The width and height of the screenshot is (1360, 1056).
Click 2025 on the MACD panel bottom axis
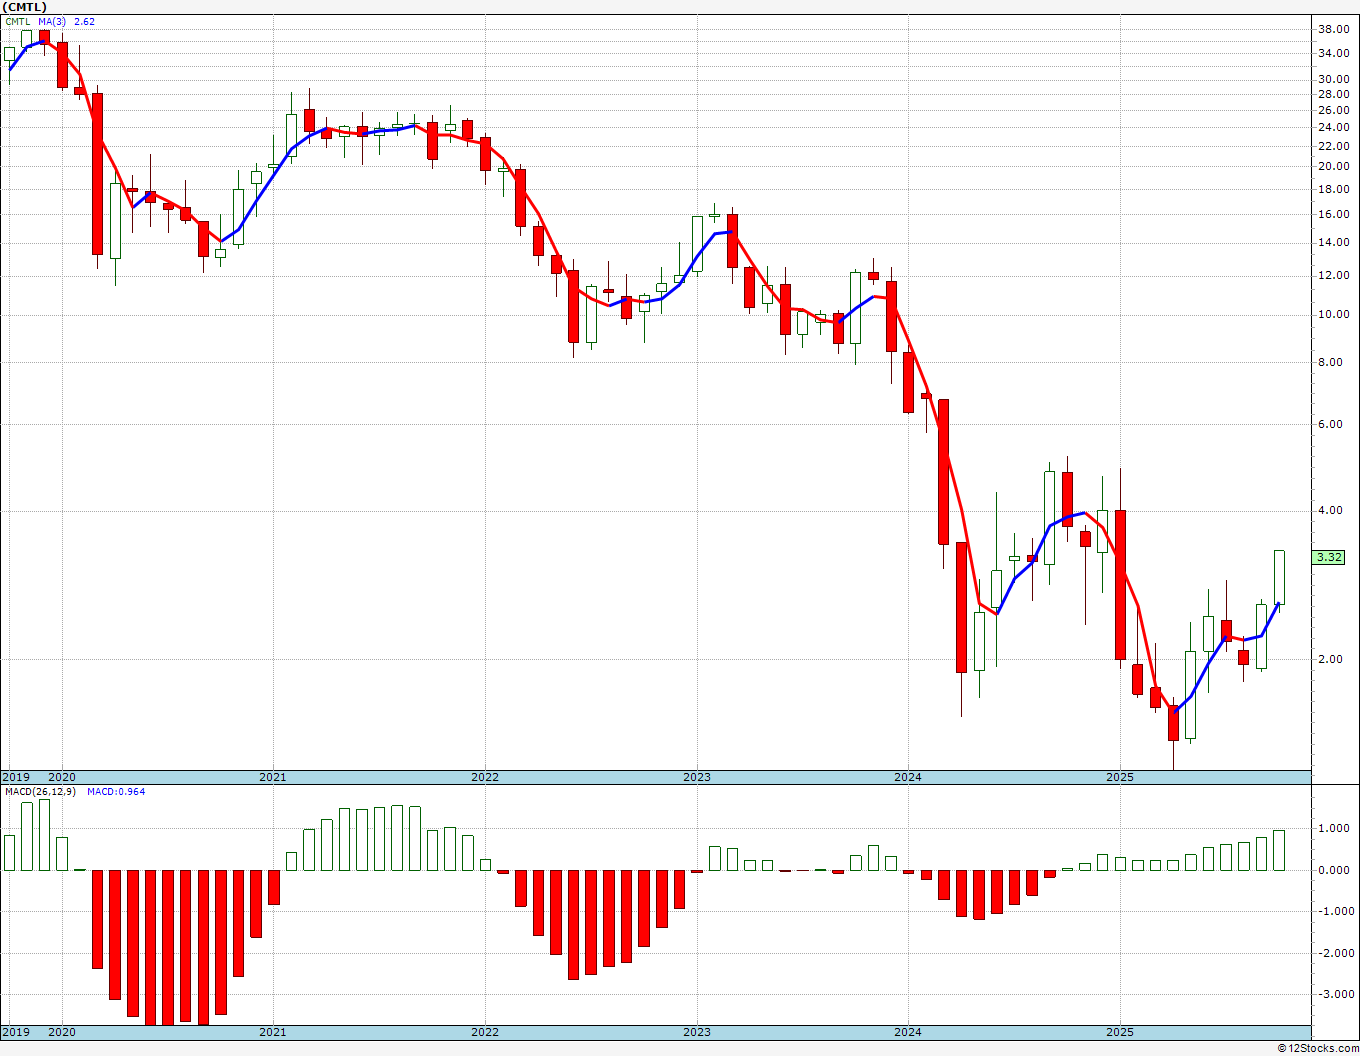click(1120, 1032)
